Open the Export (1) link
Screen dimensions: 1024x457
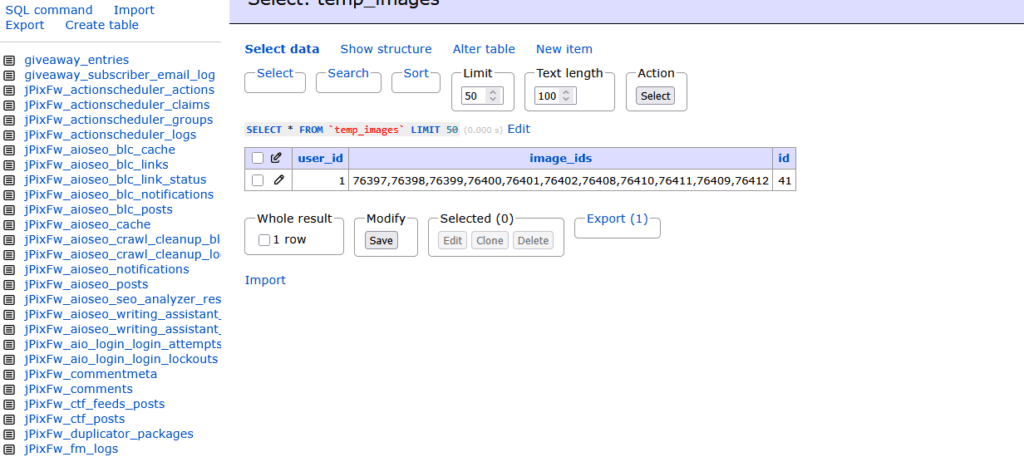point(617,219)
